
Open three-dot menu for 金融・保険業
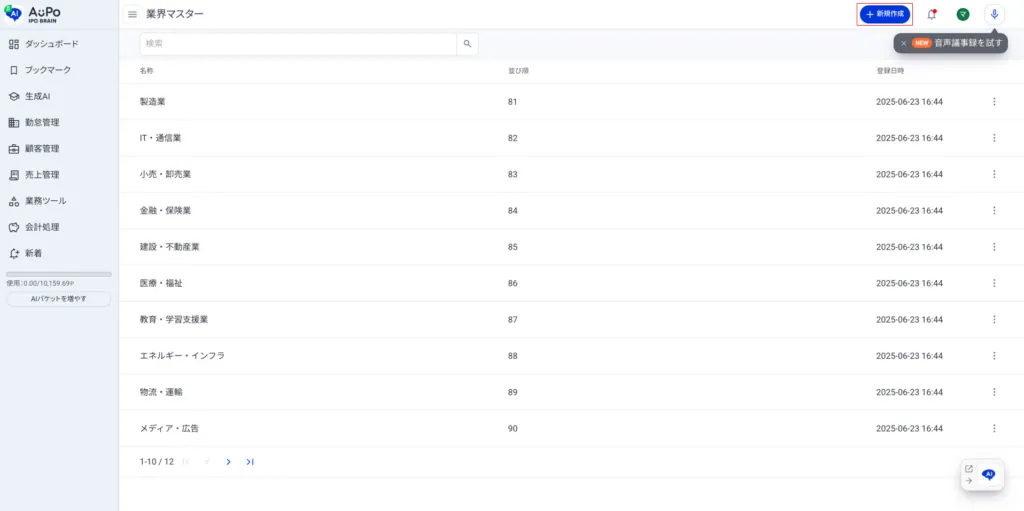coord(994,210)
